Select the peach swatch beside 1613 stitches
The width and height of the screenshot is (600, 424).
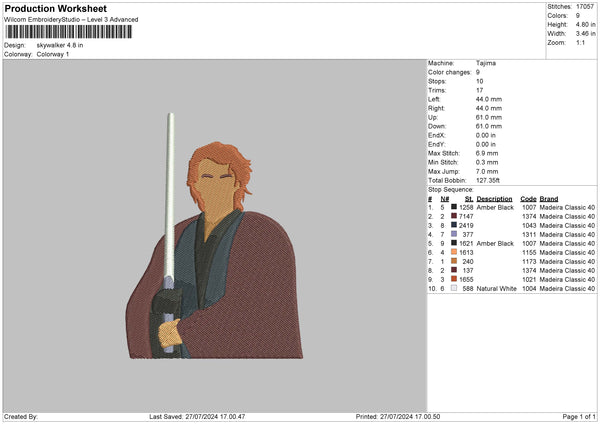point(454,252)
